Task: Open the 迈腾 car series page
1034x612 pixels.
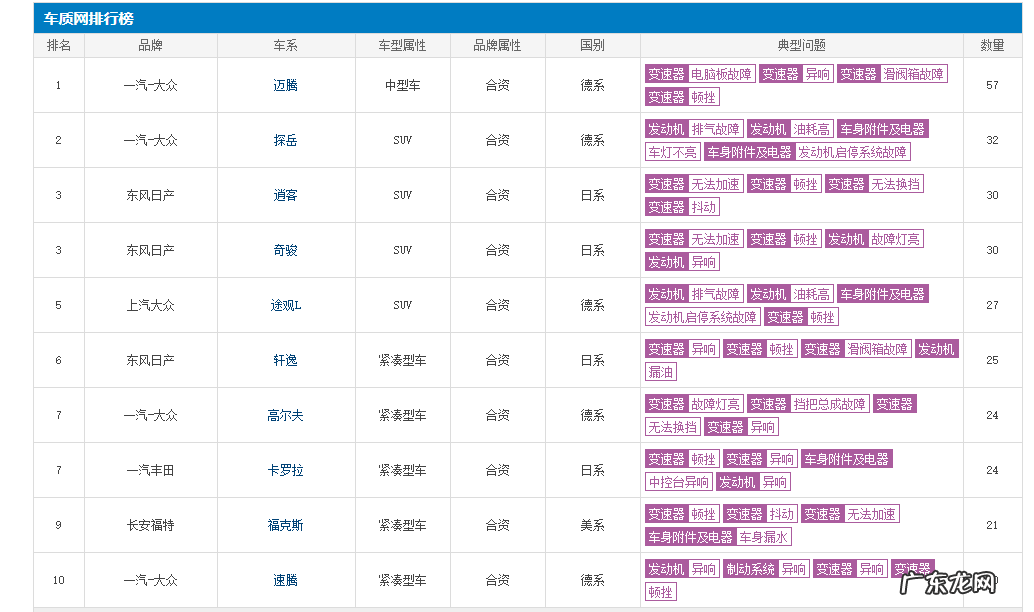Action: click(x=287, y=85)
